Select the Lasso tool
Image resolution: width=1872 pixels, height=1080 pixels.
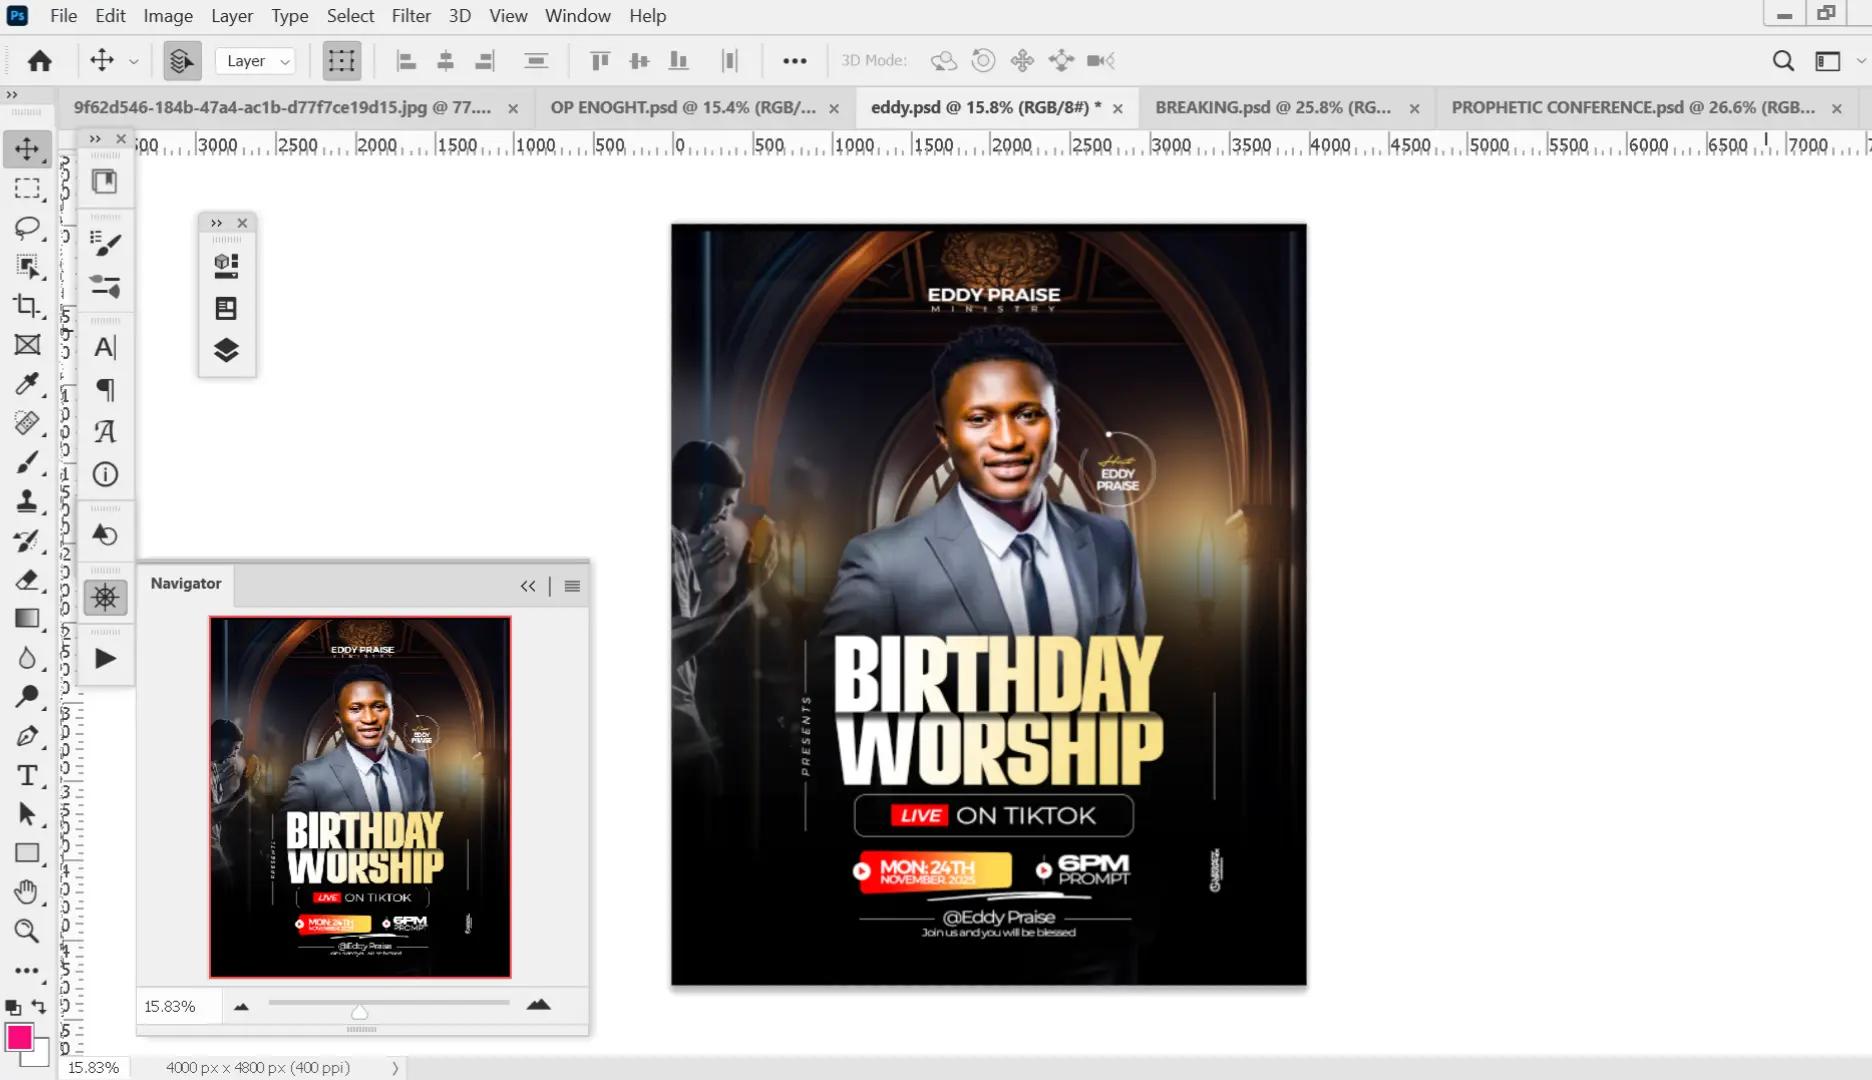(27, 228)
